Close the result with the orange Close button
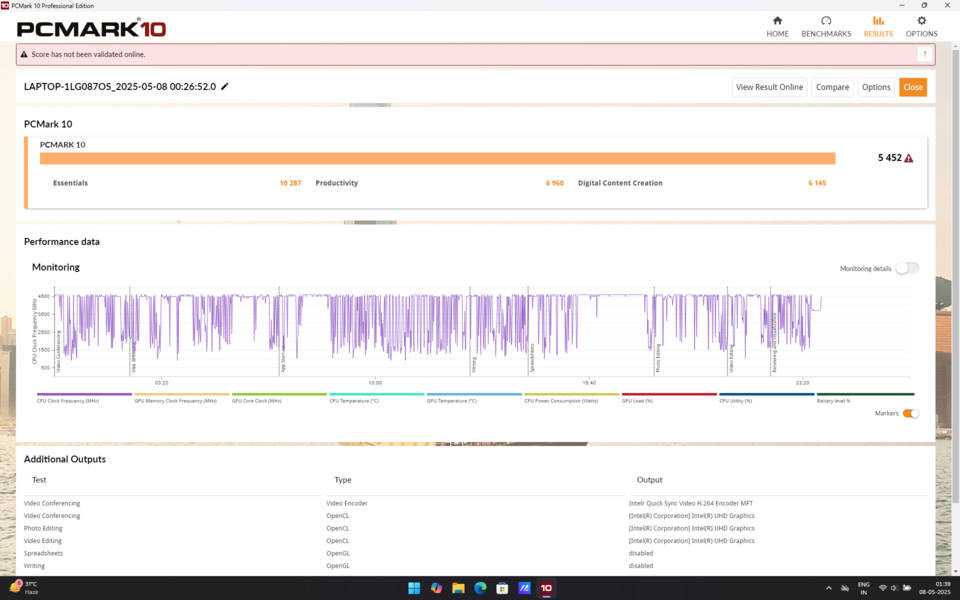This screenshot has width=960, height=600. pyautogui.click(x=913, y=87)
